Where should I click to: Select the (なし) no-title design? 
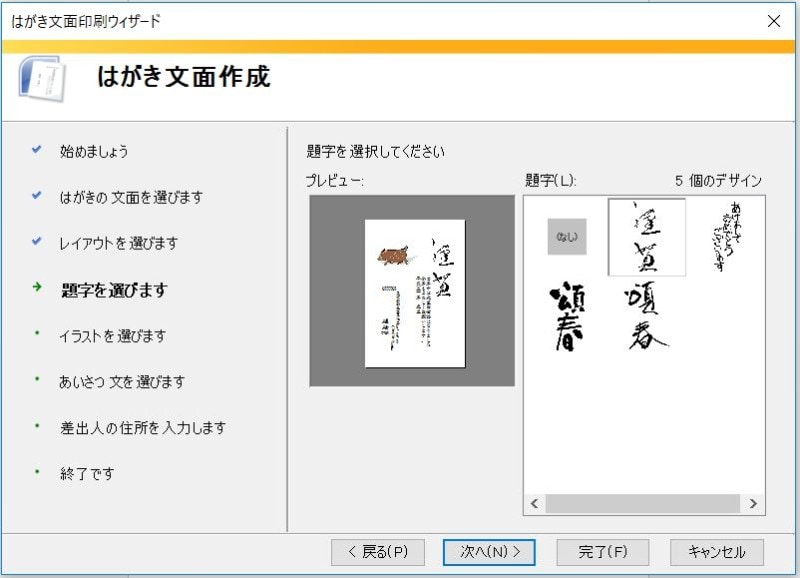pyautogui.click(x=567, y=237)
